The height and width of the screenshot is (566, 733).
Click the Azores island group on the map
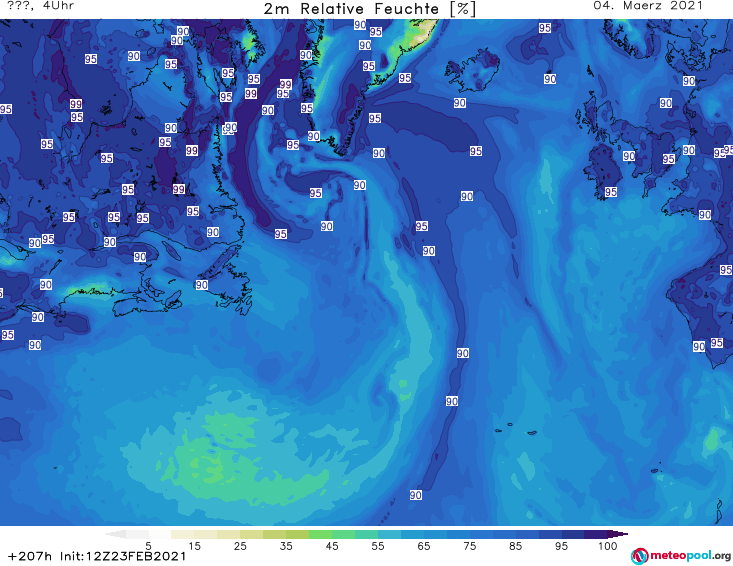pos(516,429)
